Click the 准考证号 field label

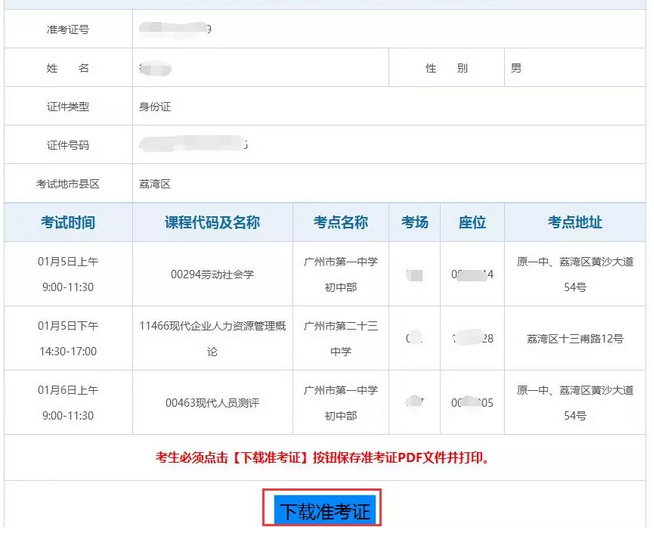pos(68,29)
